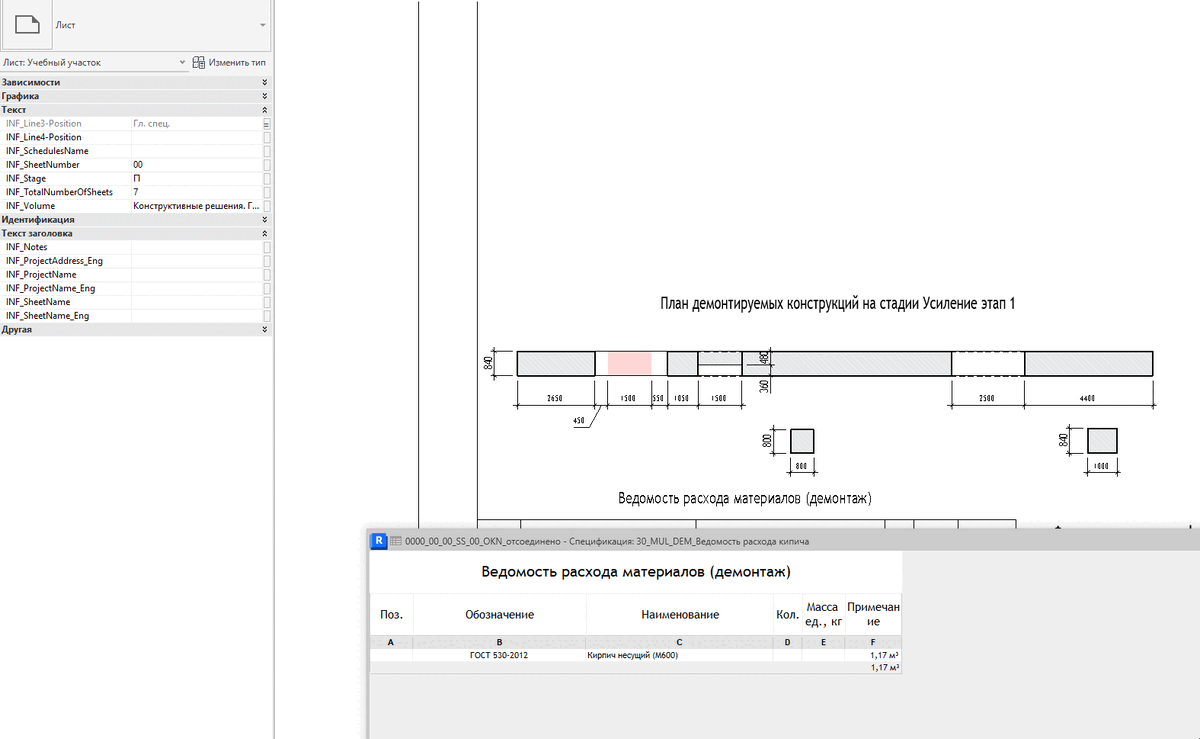Image resolution: width=1200 pixels, height=739 pixels.
Task: Click associate button for INF_SheetName
Action: tap(267, 302)
